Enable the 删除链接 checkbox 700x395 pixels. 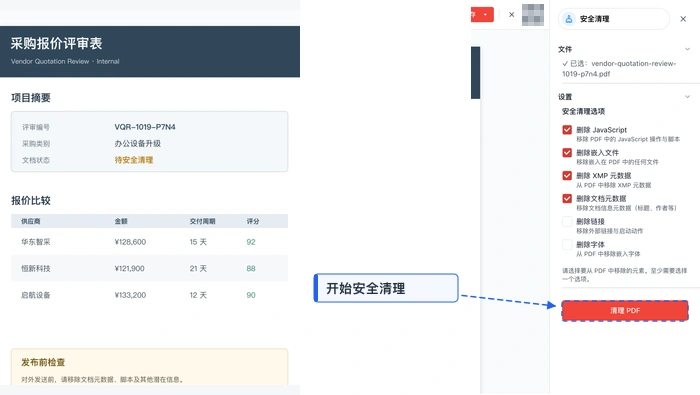[567, 221]
